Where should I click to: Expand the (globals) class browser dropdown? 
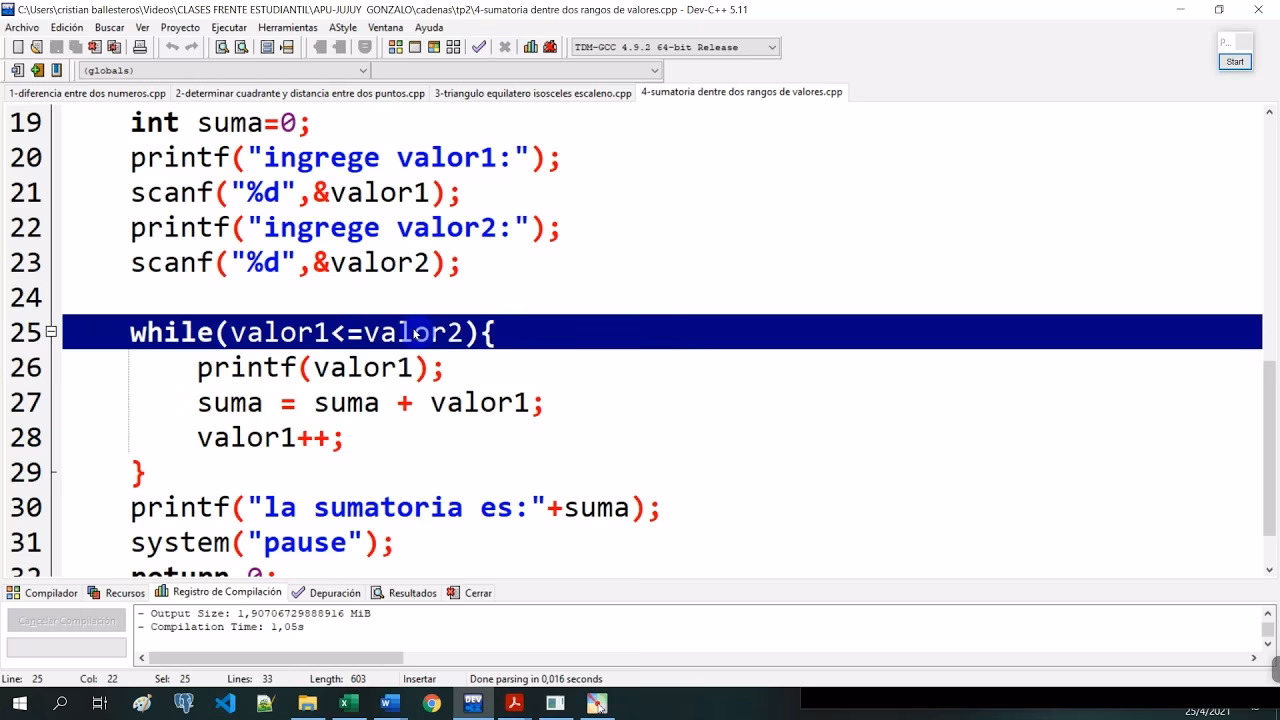[x=362, y=70]
